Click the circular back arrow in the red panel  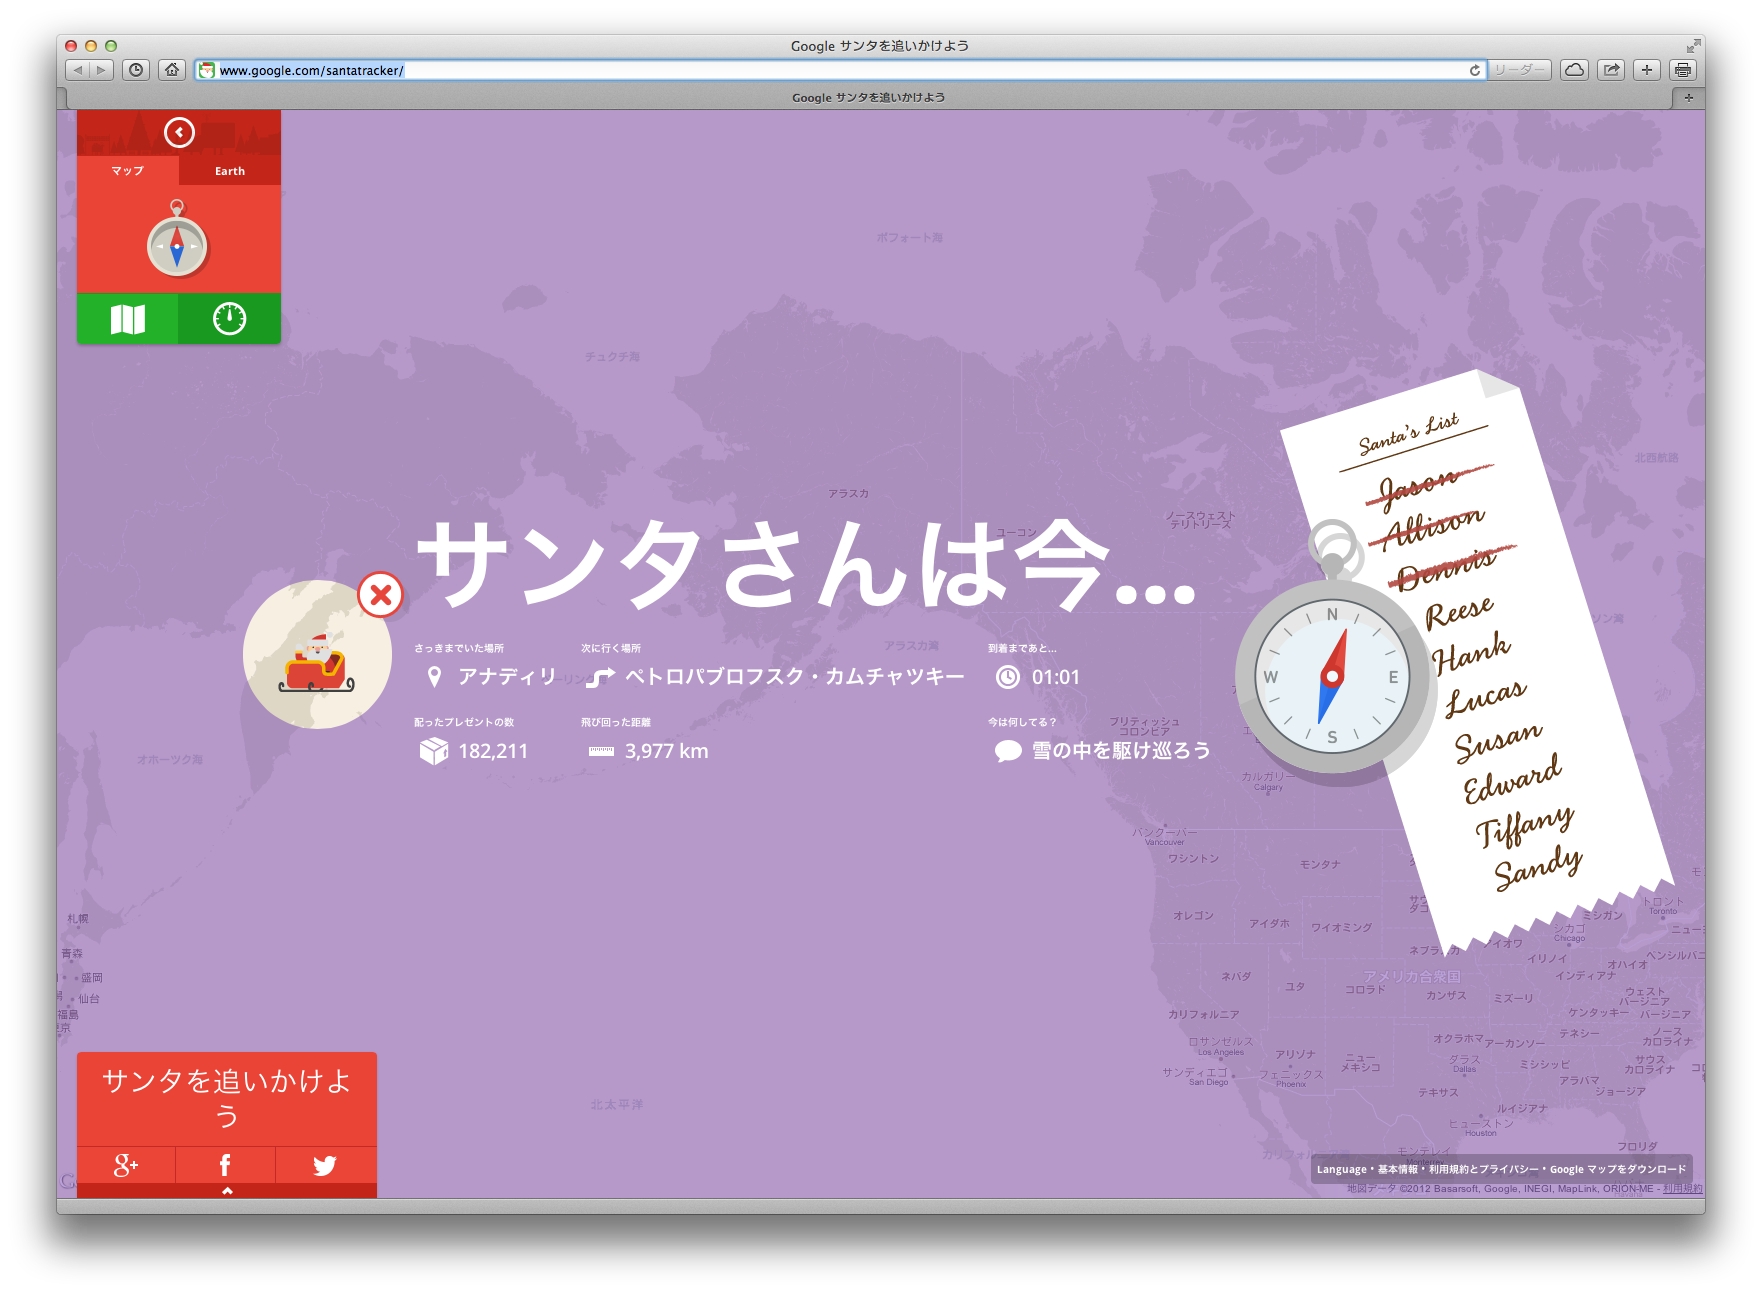[179, 132]
